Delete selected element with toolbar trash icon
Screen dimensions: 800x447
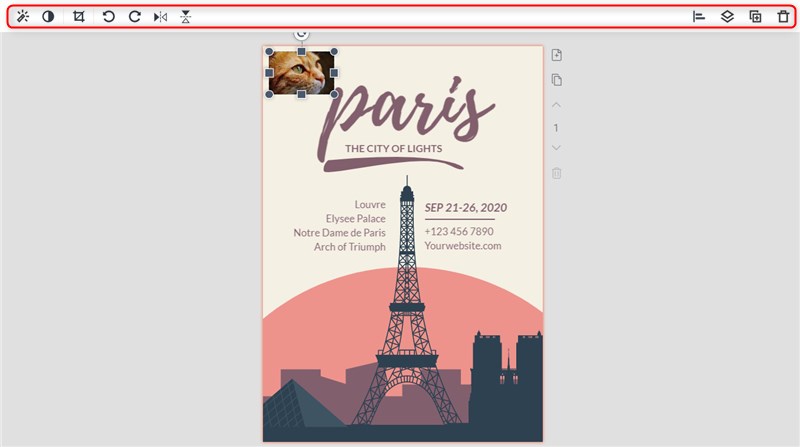[x=783, y=17]
